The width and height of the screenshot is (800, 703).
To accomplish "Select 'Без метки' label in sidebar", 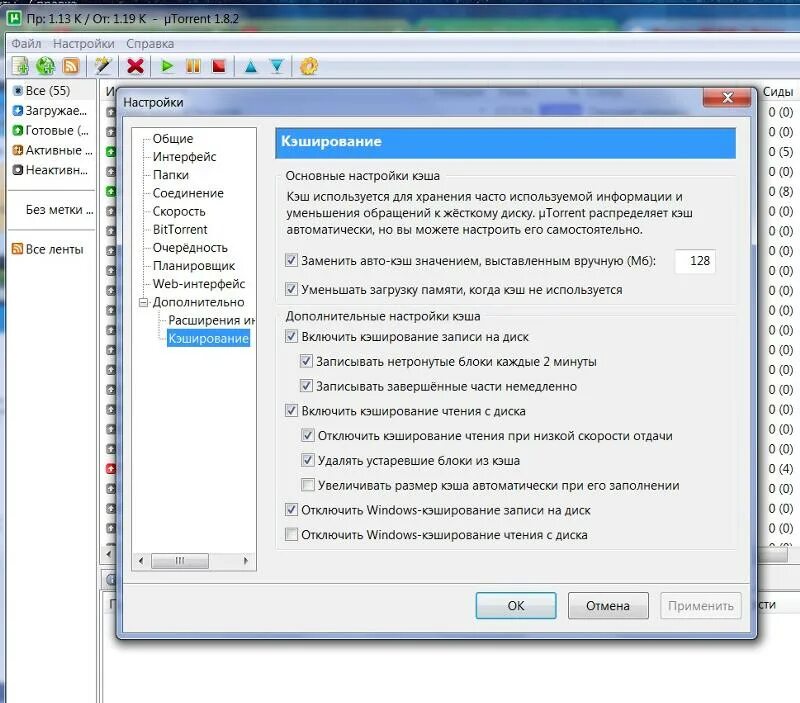I will pyautogui.click(x=60, y=210).
